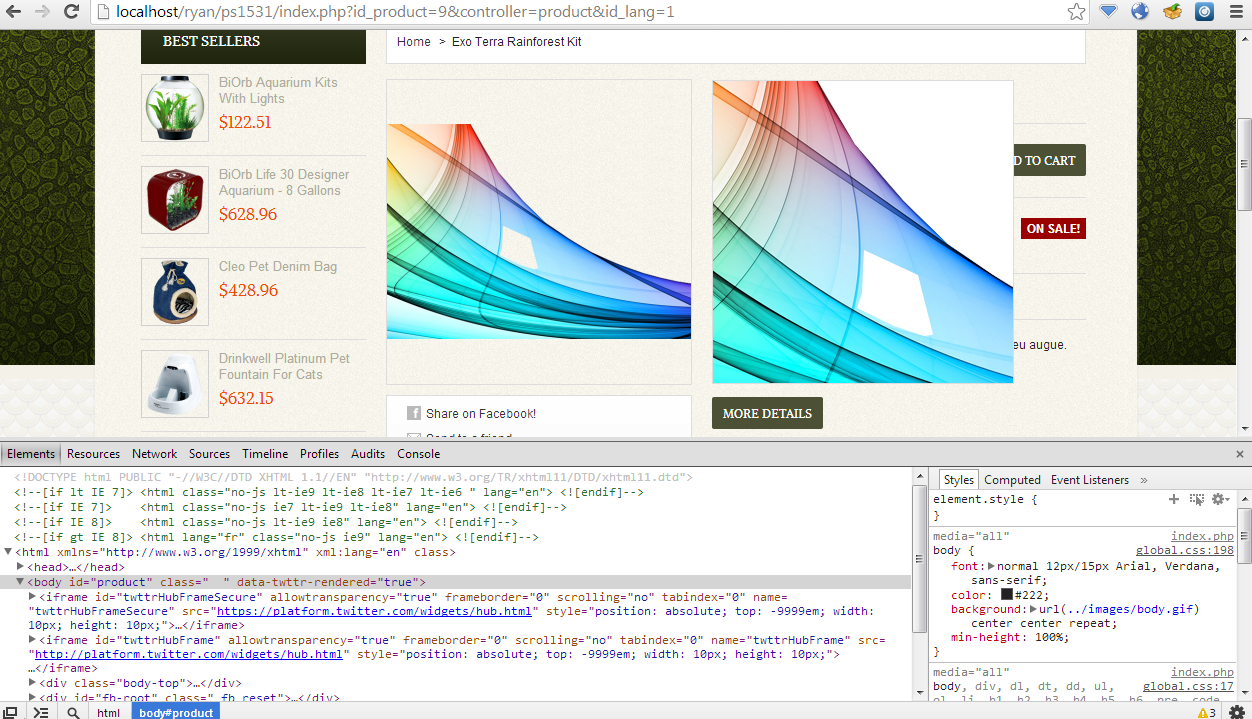Click the Add to Cart button
Screen dimensions: 1252x719
click(1048, 160)
